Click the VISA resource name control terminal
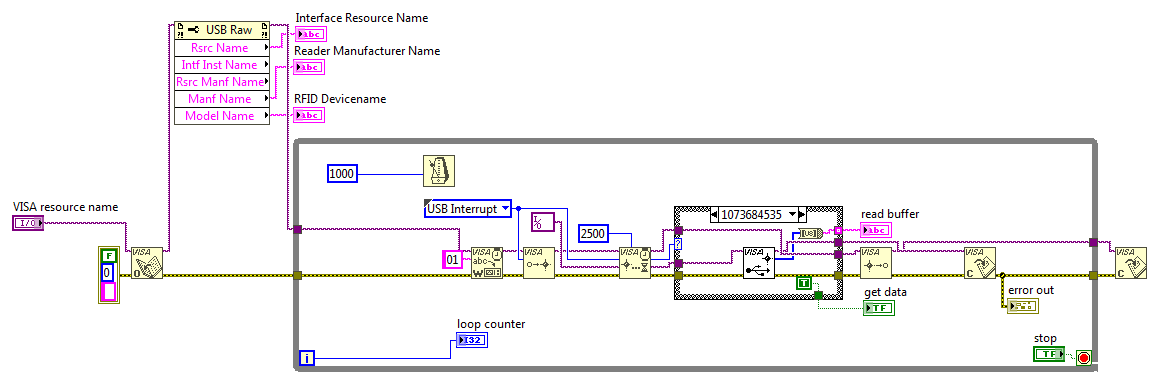1155x378 pixels. click(x=28, y=223)
